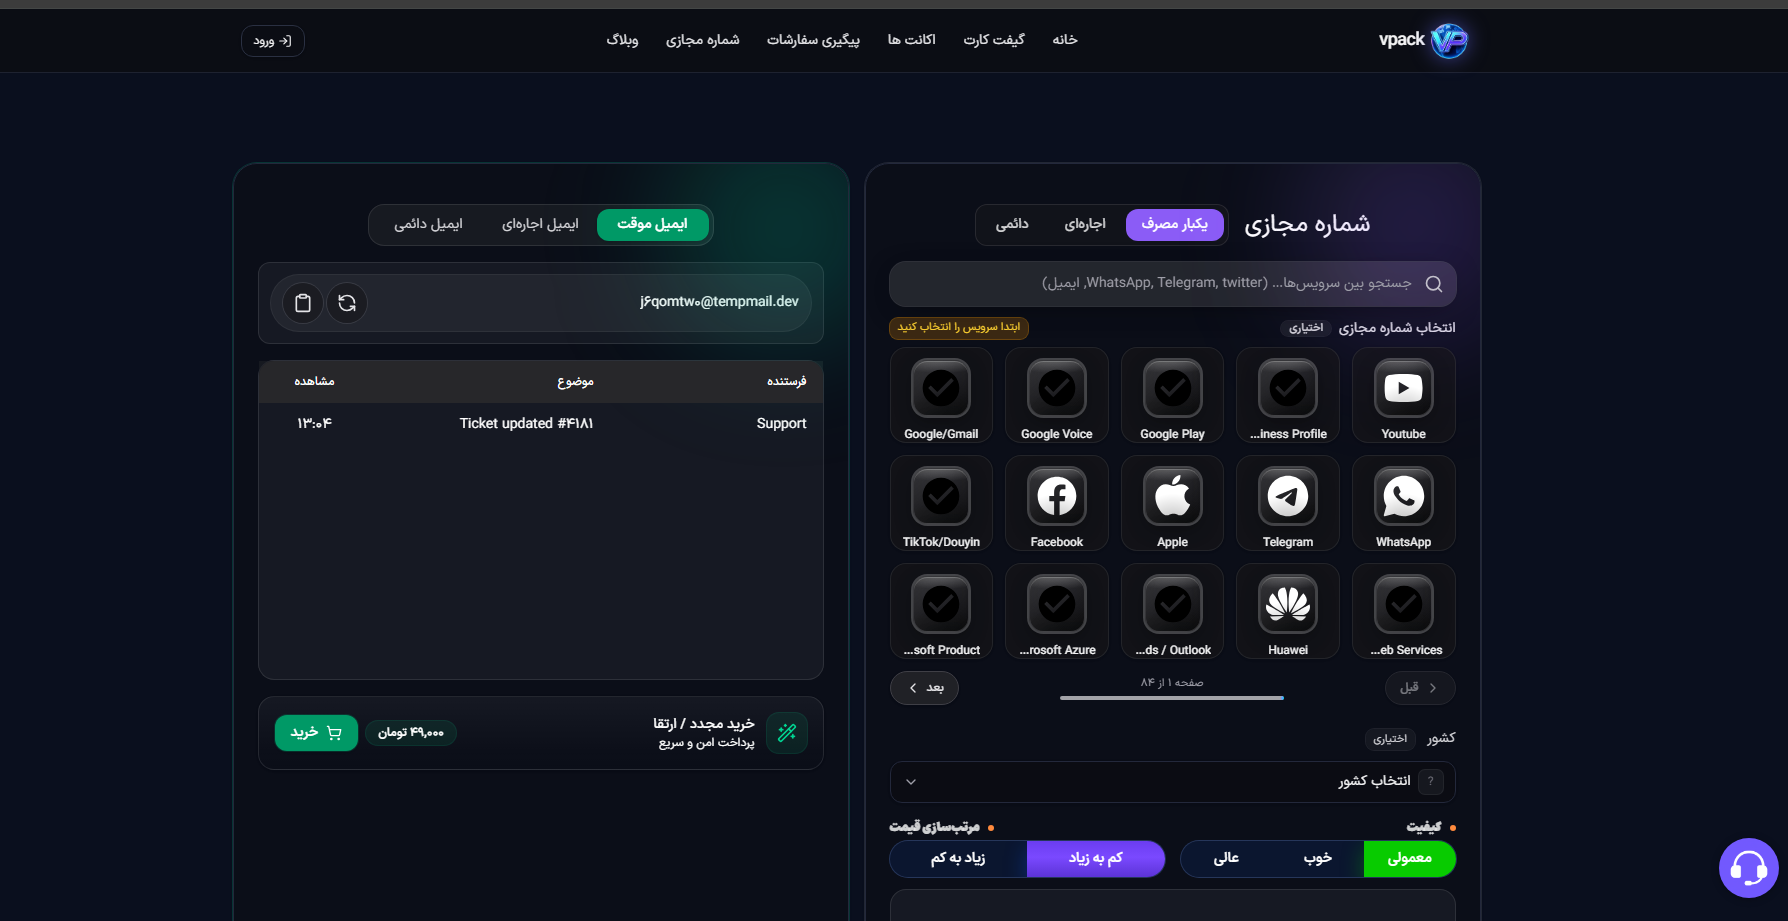The height and width of the screenshot is (921, 1788).
Task: Expand the انتخاب کشور country dropdown
Action: coord(1172,782)
